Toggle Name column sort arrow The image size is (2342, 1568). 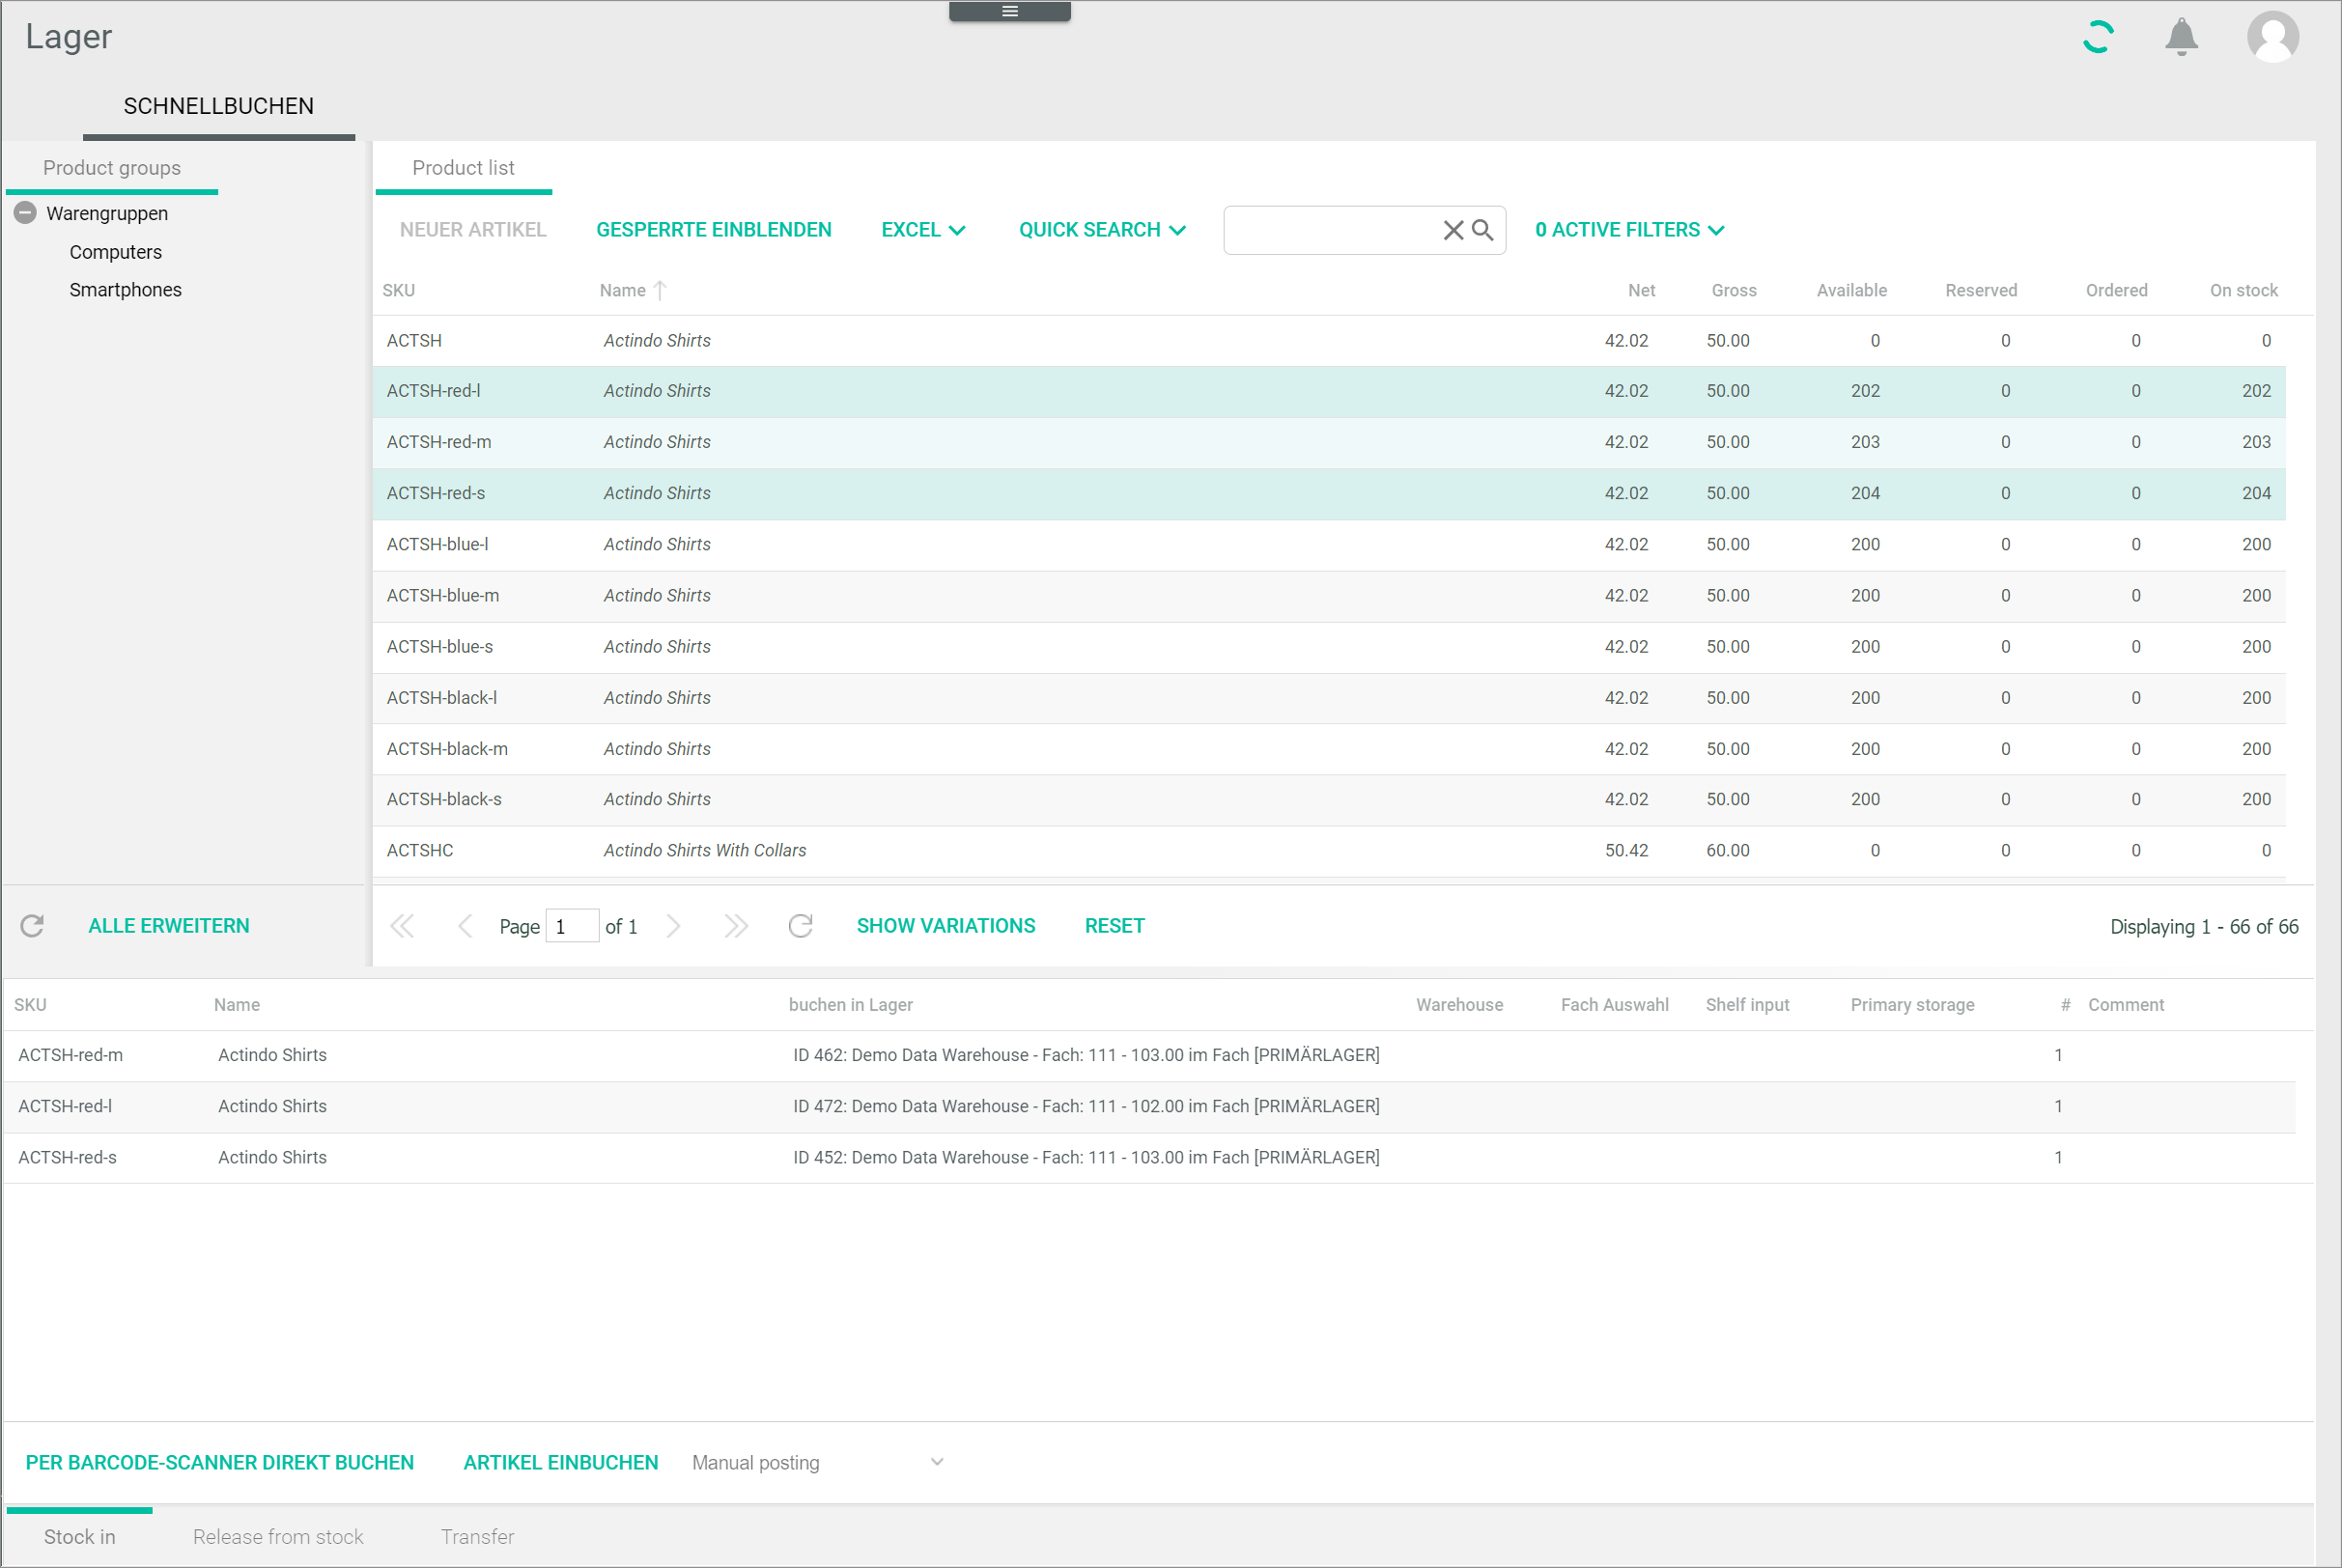(660, 290)
